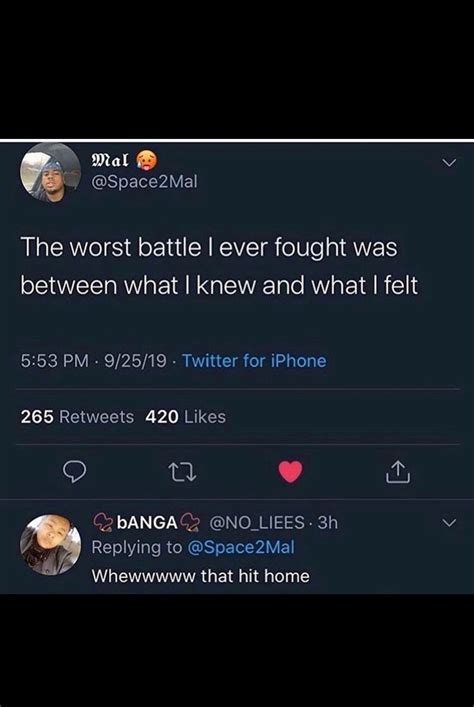Open the @NO_LIEES handle
Screen dimensions: 474x707
point(257,523)
